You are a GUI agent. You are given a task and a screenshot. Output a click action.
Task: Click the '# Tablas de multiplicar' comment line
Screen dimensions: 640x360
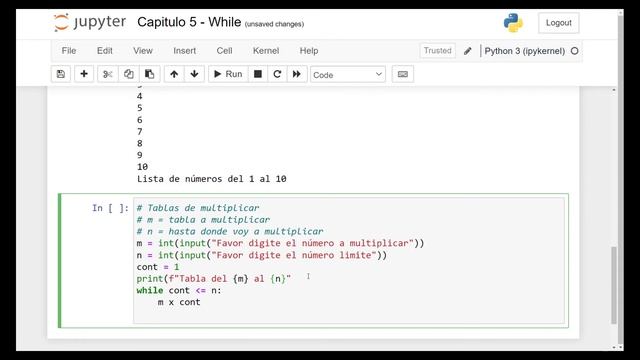198,208
